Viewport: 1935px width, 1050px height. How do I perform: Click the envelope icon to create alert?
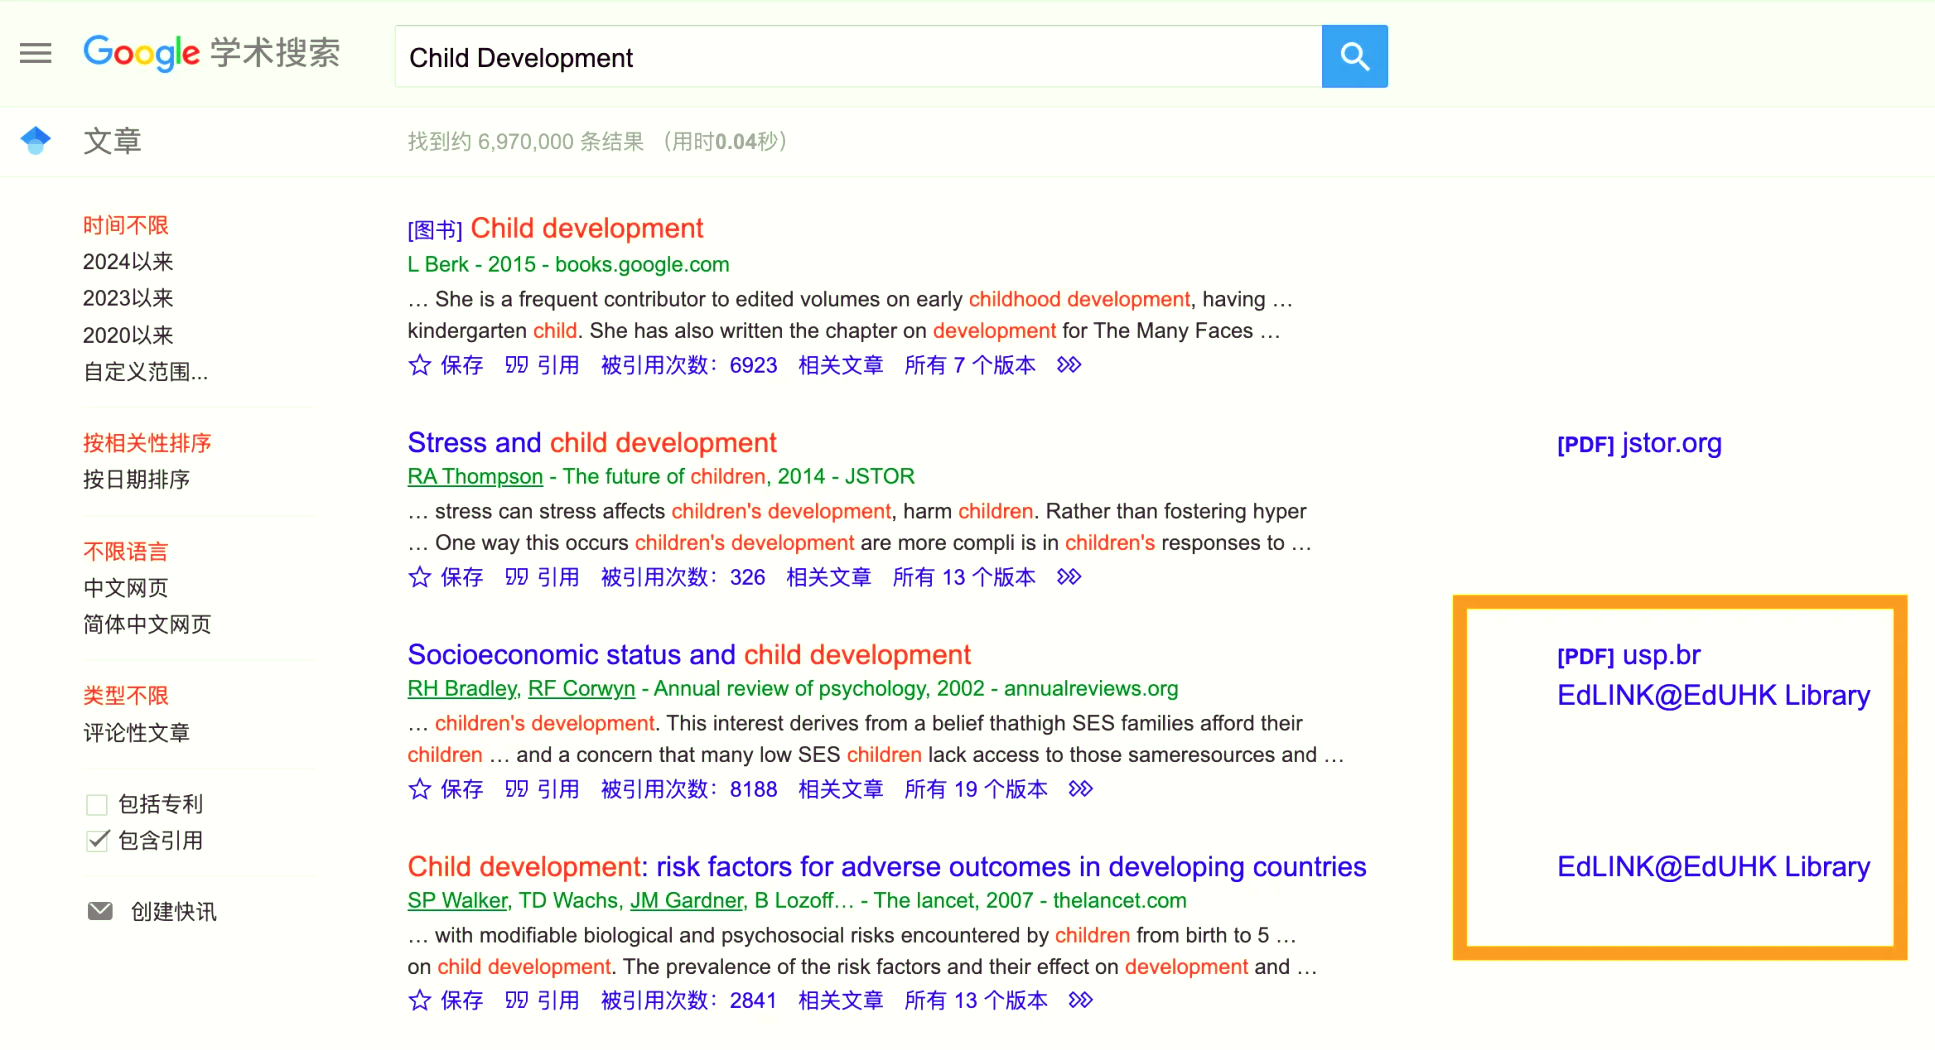click(100, 911)
